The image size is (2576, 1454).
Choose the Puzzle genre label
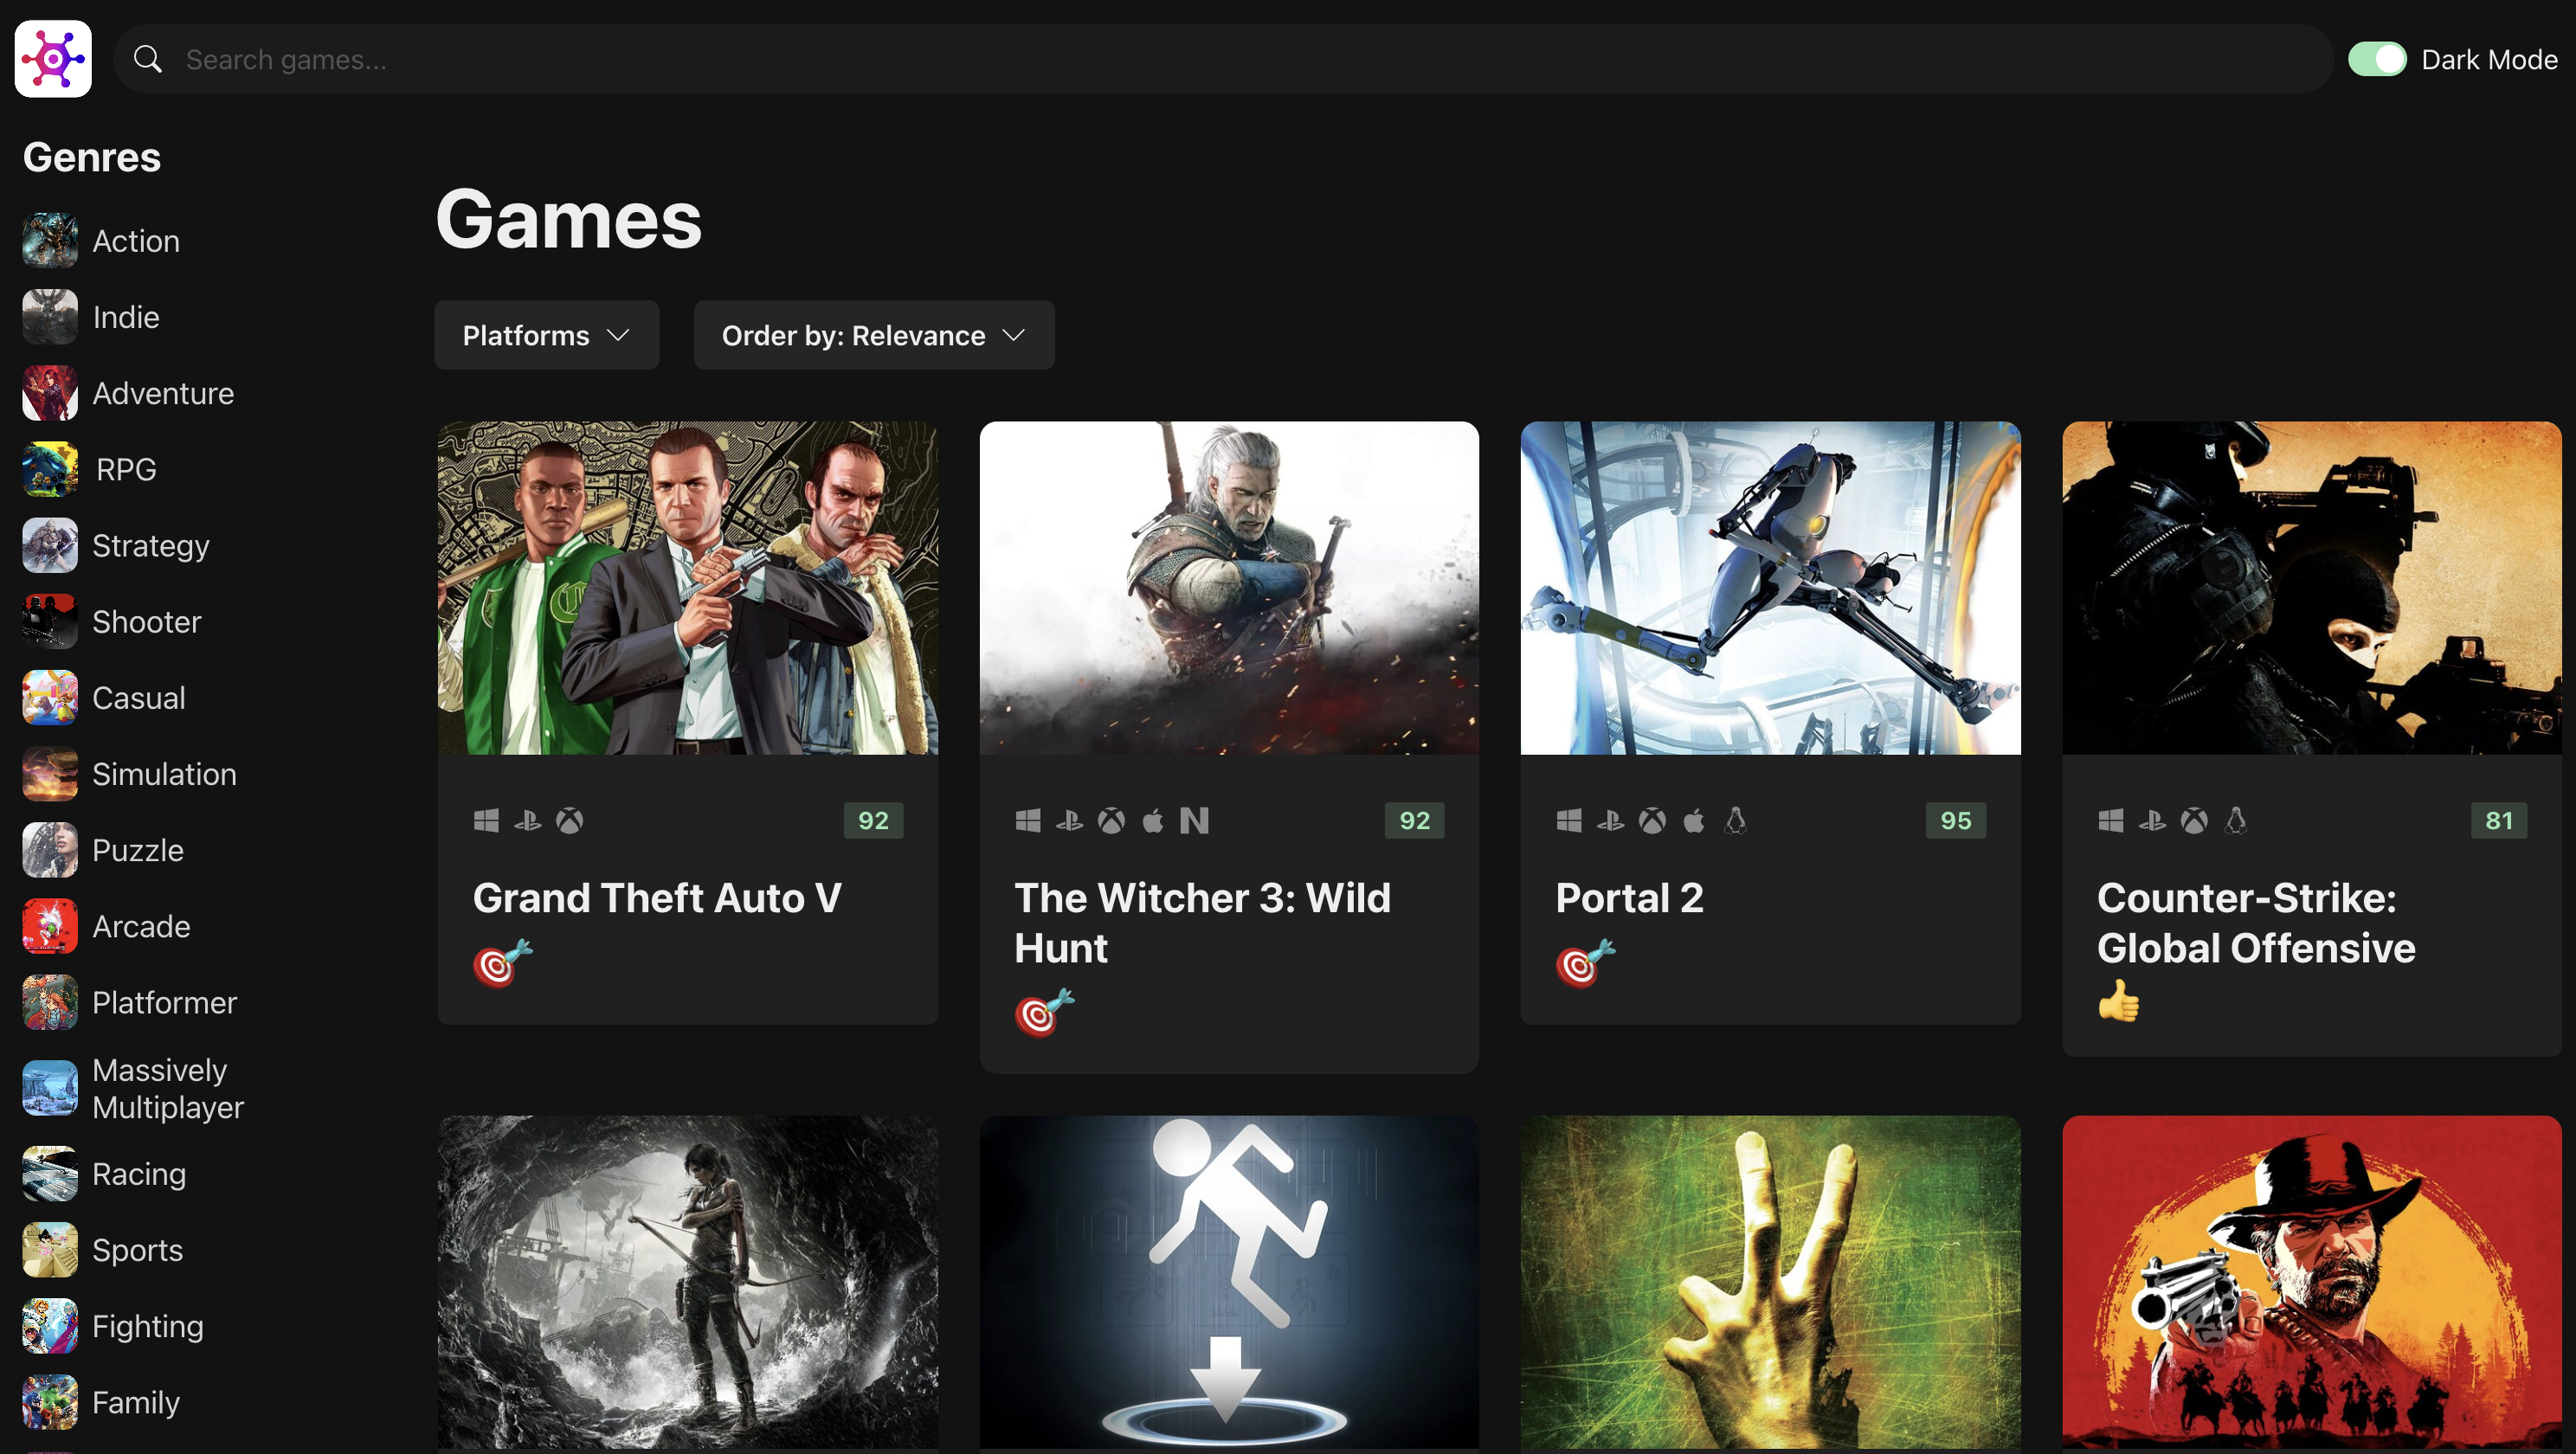[138, 850]
